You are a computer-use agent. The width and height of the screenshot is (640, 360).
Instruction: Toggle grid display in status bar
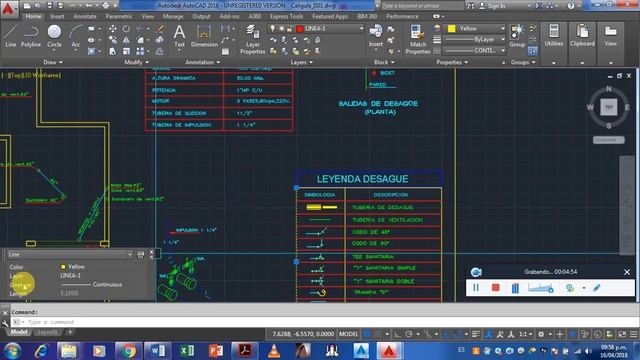367,334
